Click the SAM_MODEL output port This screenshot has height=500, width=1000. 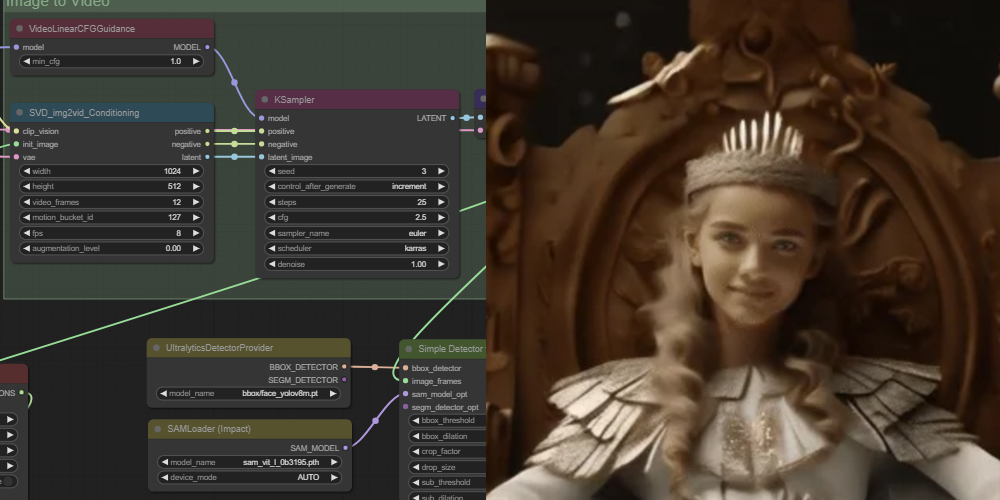pyautogui.click(x=346, y=448)
